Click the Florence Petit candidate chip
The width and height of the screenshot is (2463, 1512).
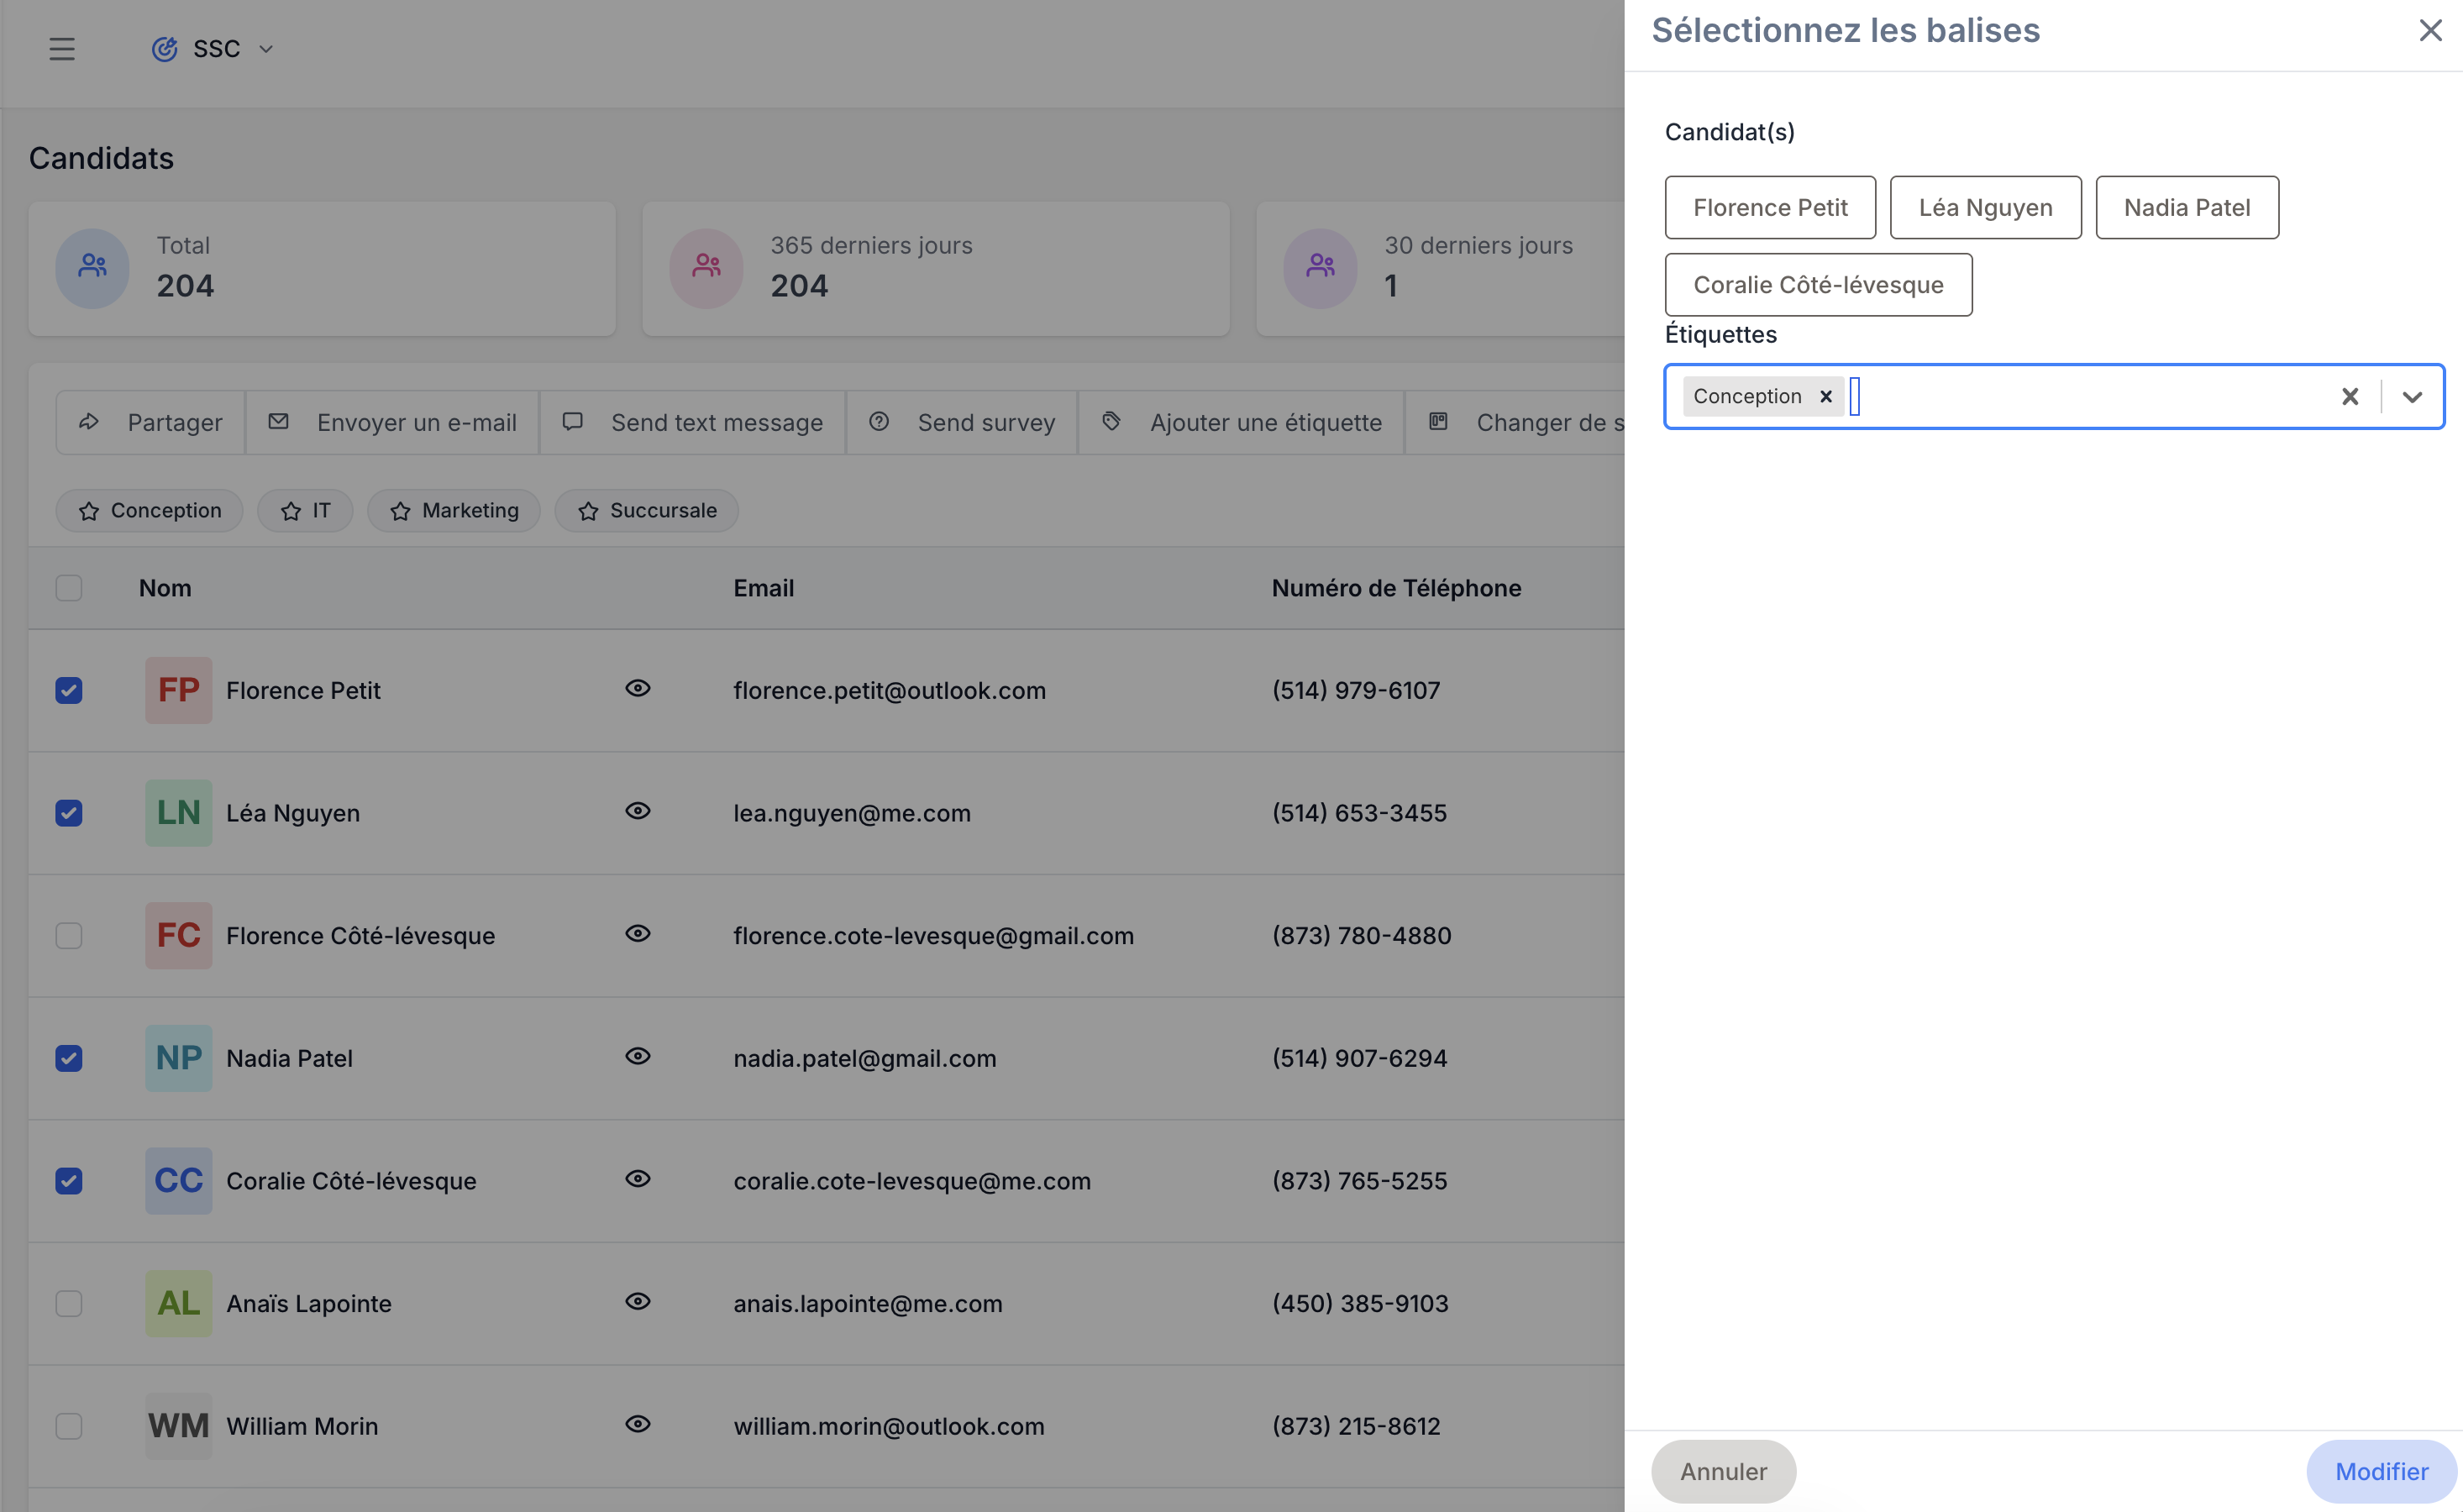pyautogui.click(x=1770, y=207)
